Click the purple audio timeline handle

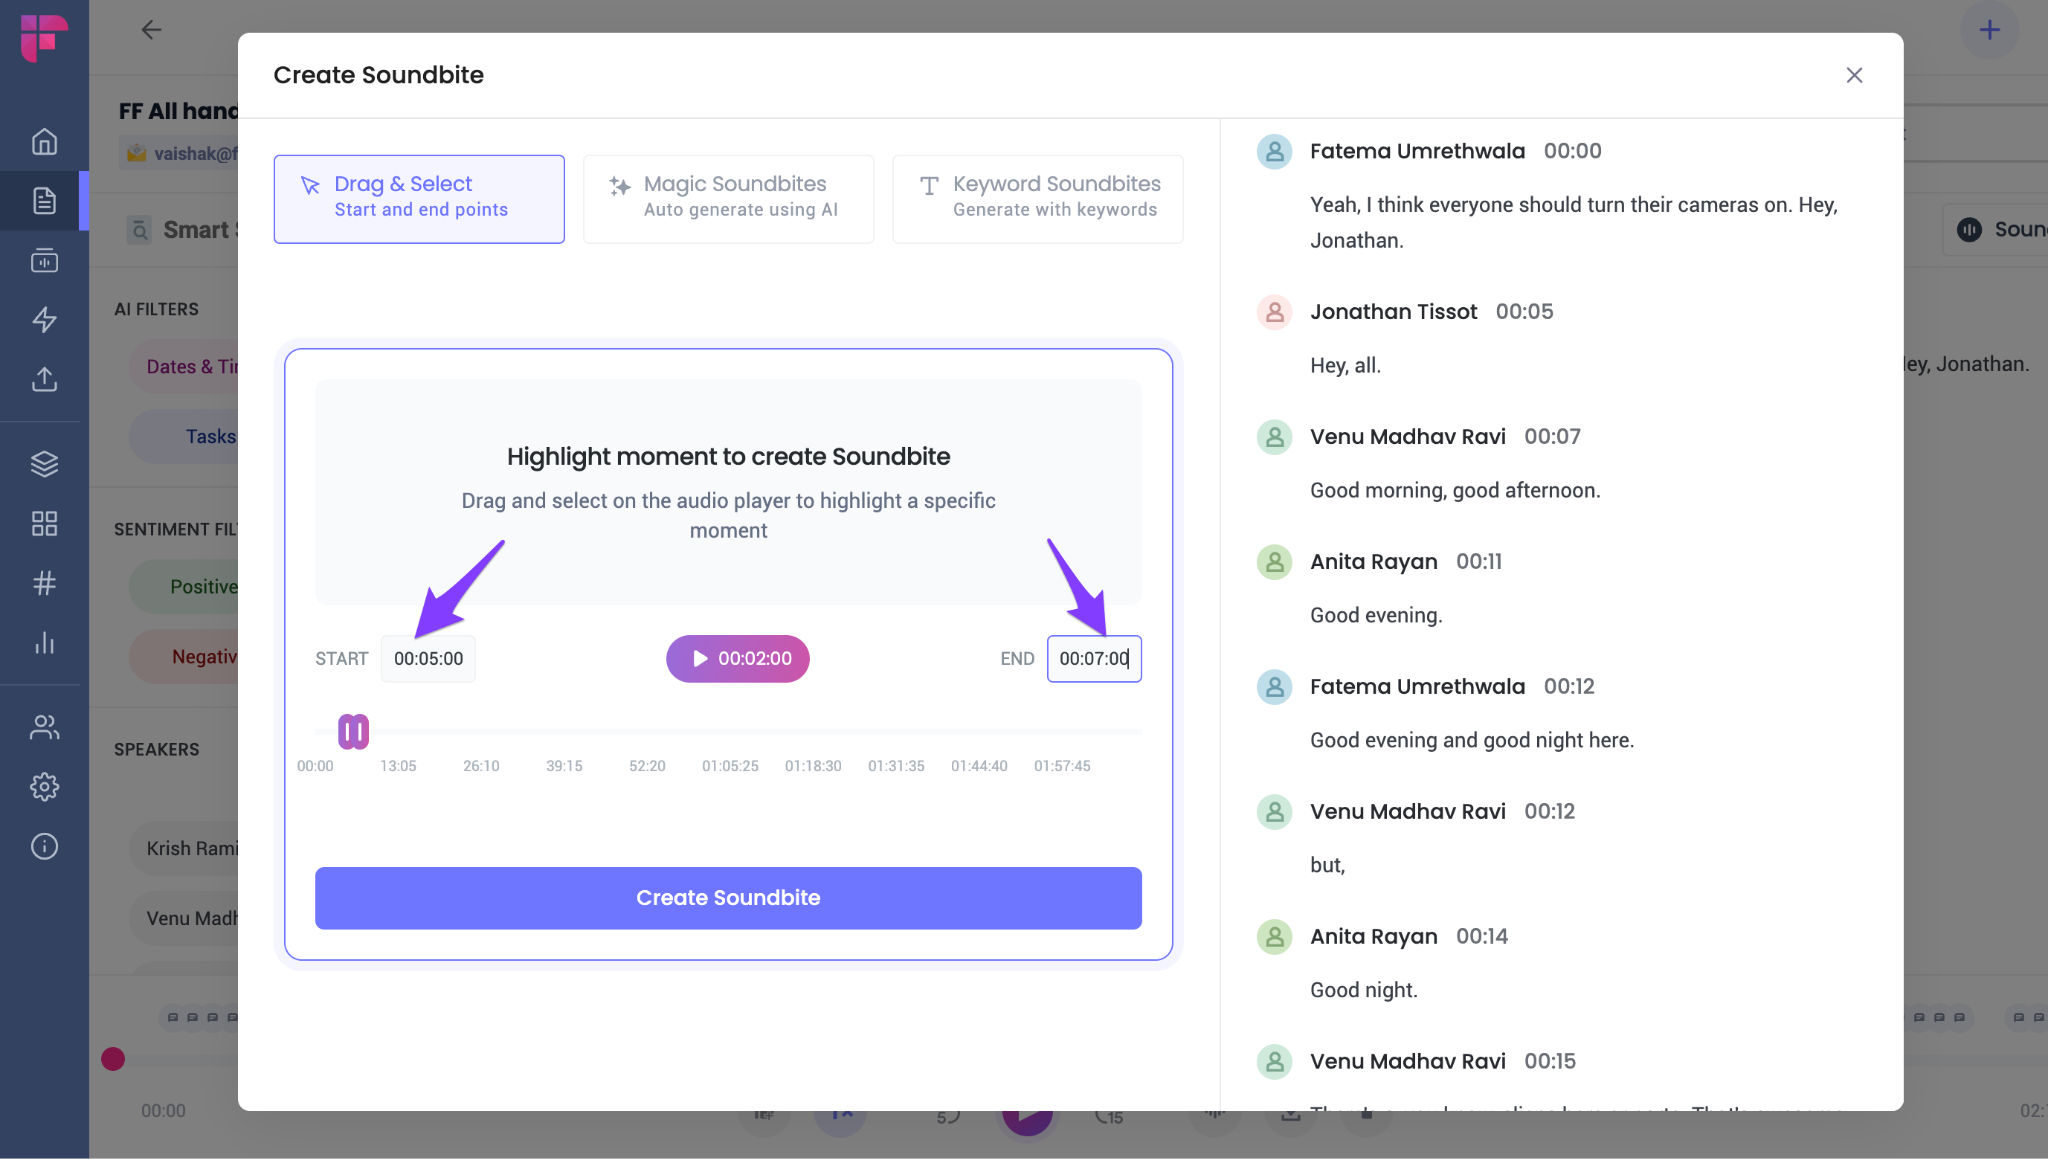pyautogui.click(x=353, y=732)
